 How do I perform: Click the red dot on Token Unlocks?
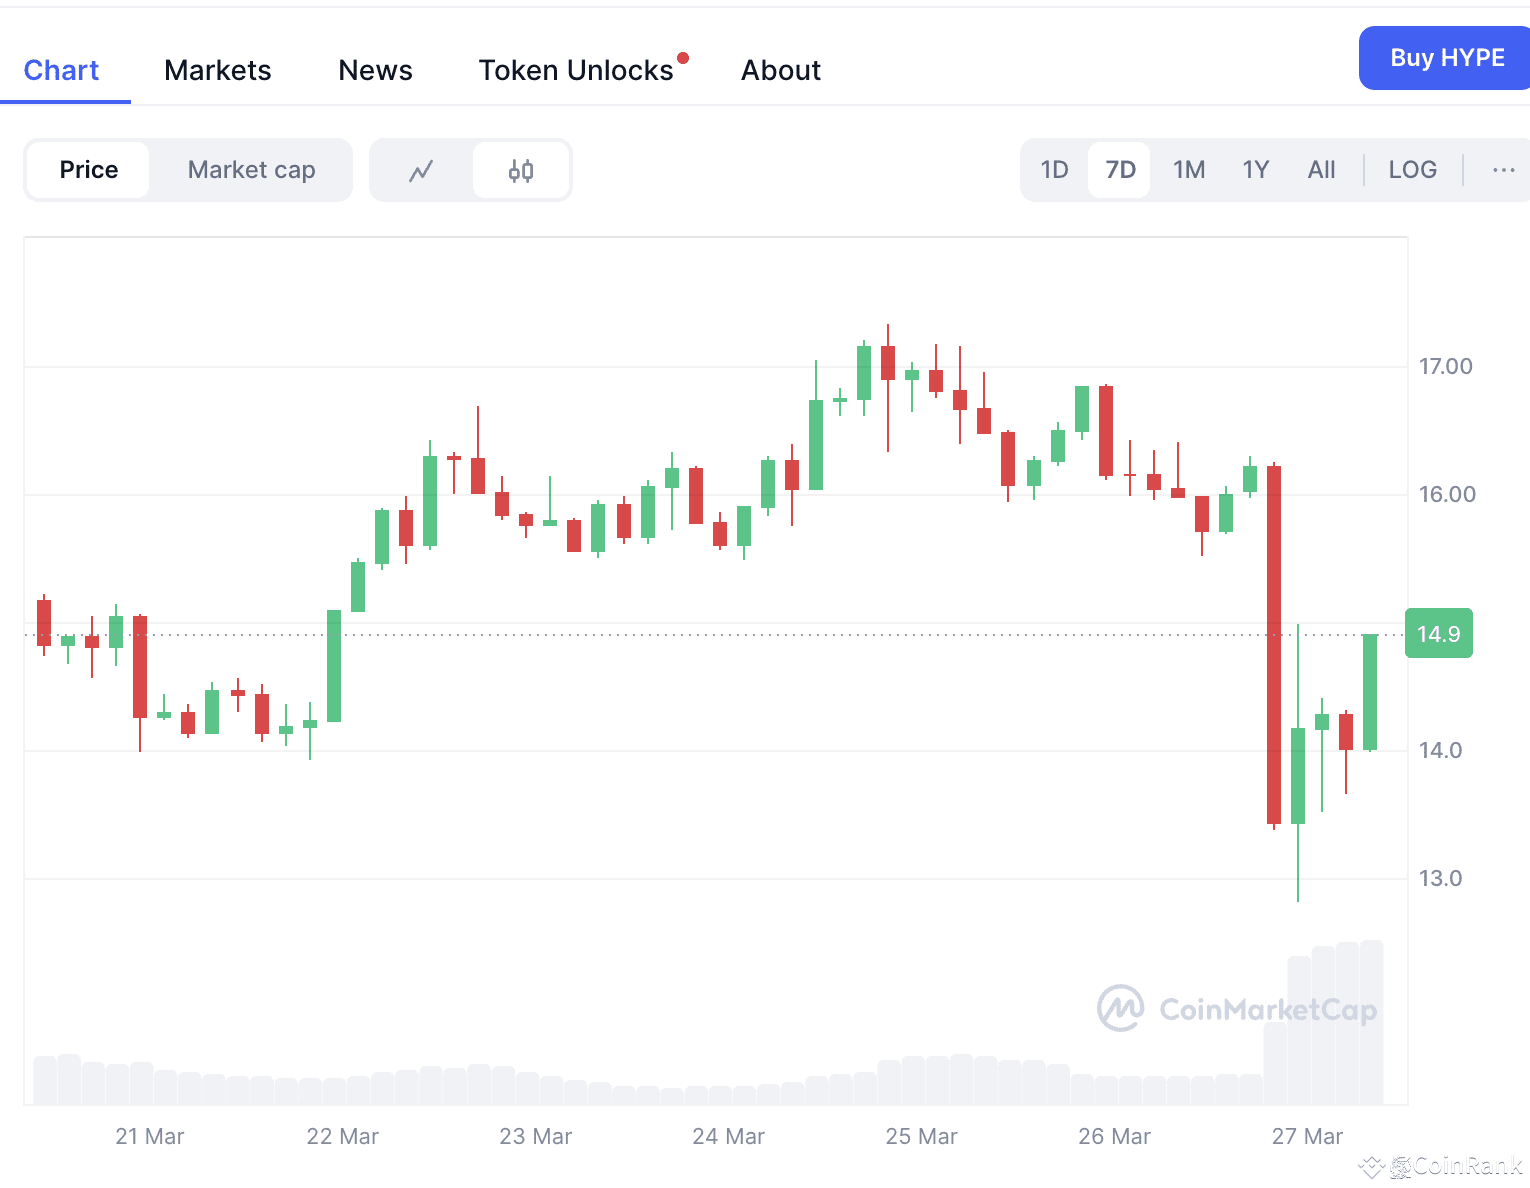[683, 58]
